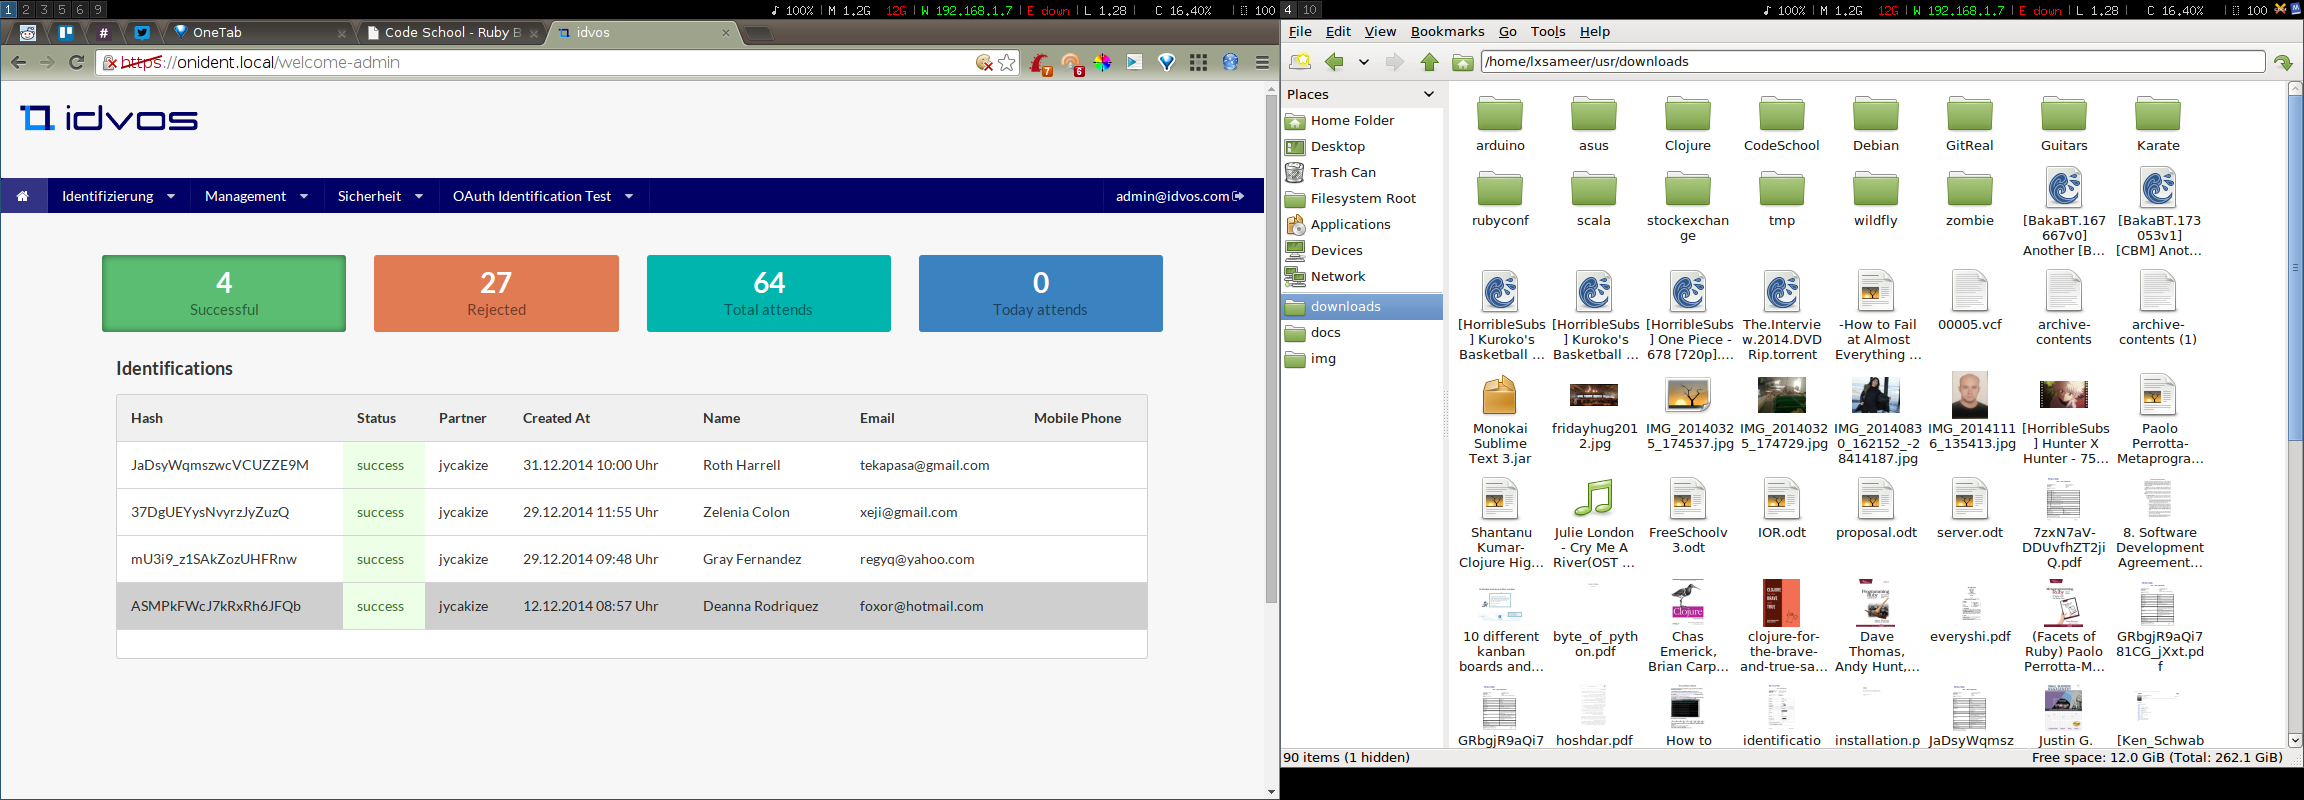Expand the Identifizierung dropdown menu
Screen dimensions: 2304x800
point(118,196)
